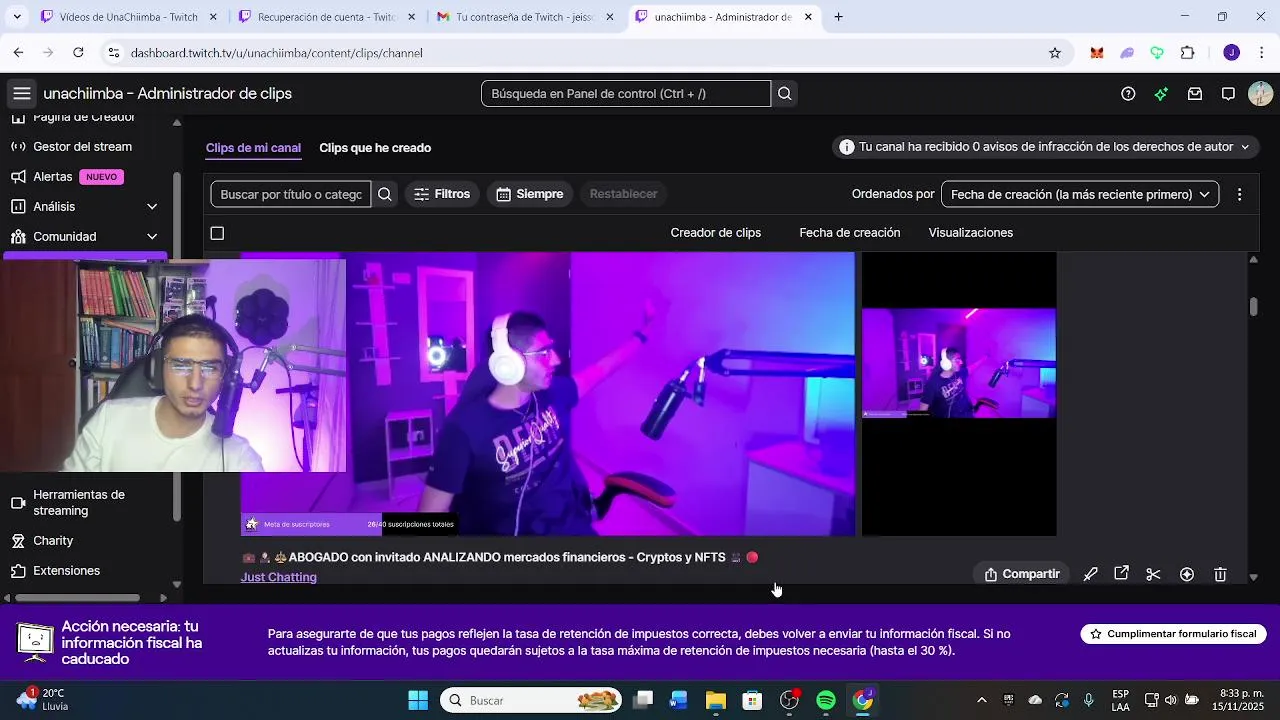Open Chrome profile J button
This screenshot has width=1280, height=720.
click(x=1231, y=53)
